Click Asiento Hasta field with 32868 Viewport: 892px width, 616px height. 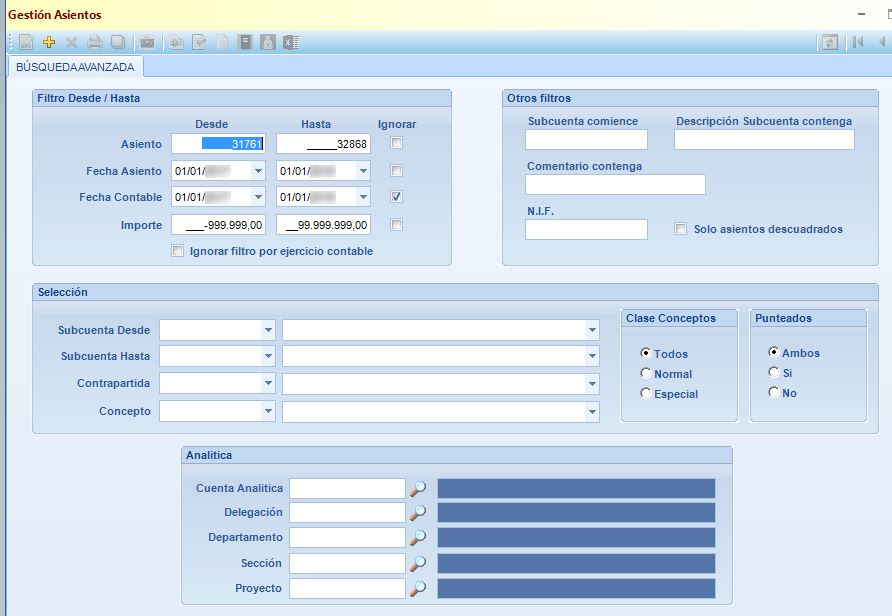(323, 144)
